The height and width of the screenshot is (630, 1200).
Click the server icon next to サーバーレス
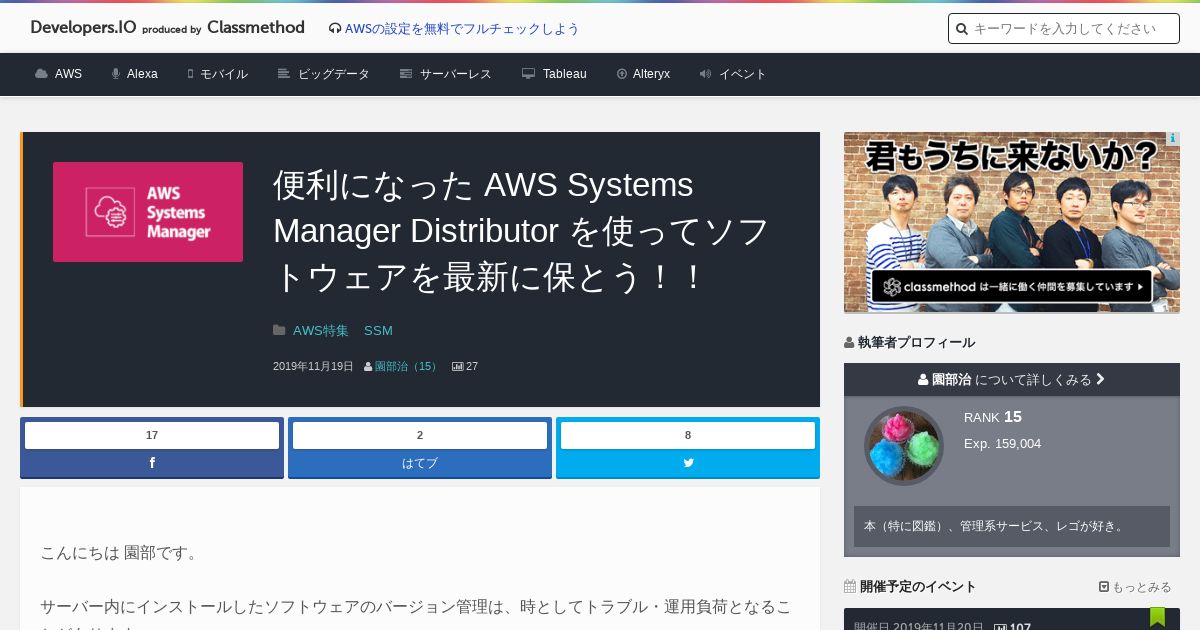point(406,74)
